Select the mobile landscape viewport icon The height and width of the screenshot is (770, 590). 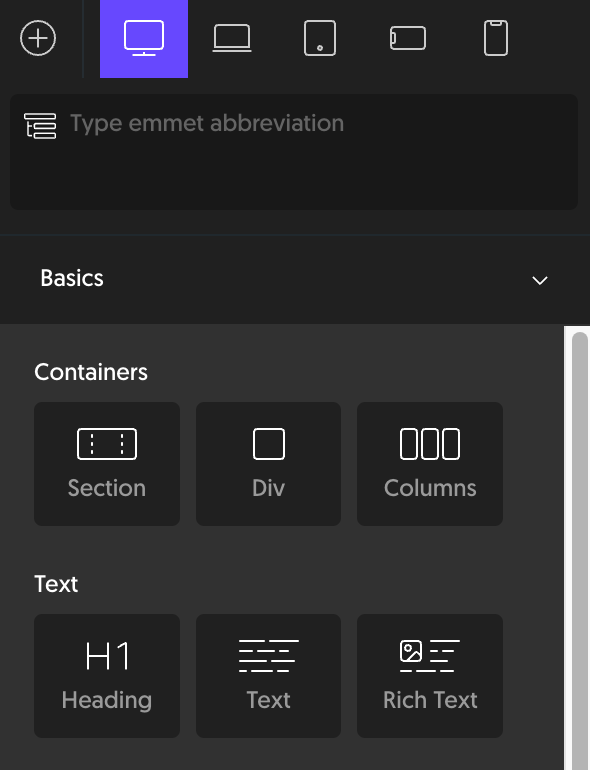tap(408, 38)
